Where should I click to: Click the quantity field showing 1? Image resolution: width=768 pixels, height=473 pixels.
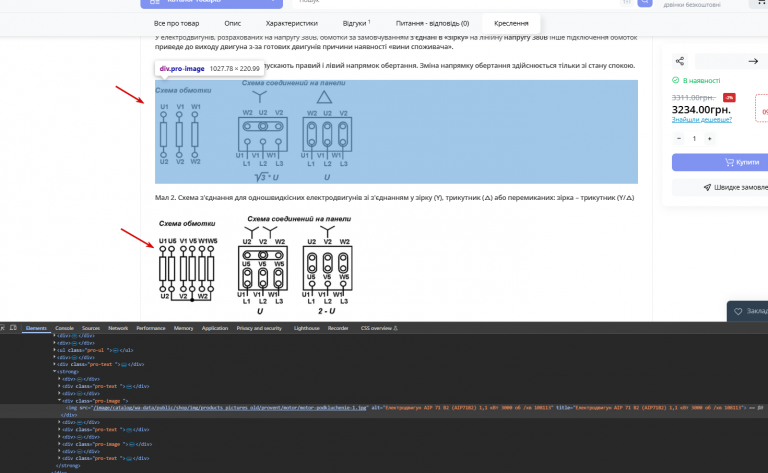(694, 139)
